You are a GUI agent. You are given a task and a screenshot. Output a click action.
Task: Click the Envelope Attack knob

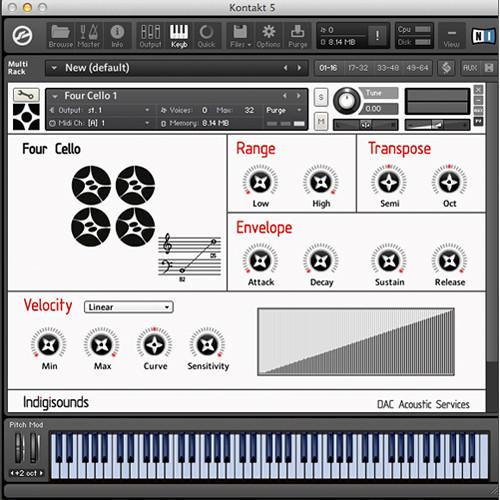(260, 261)
